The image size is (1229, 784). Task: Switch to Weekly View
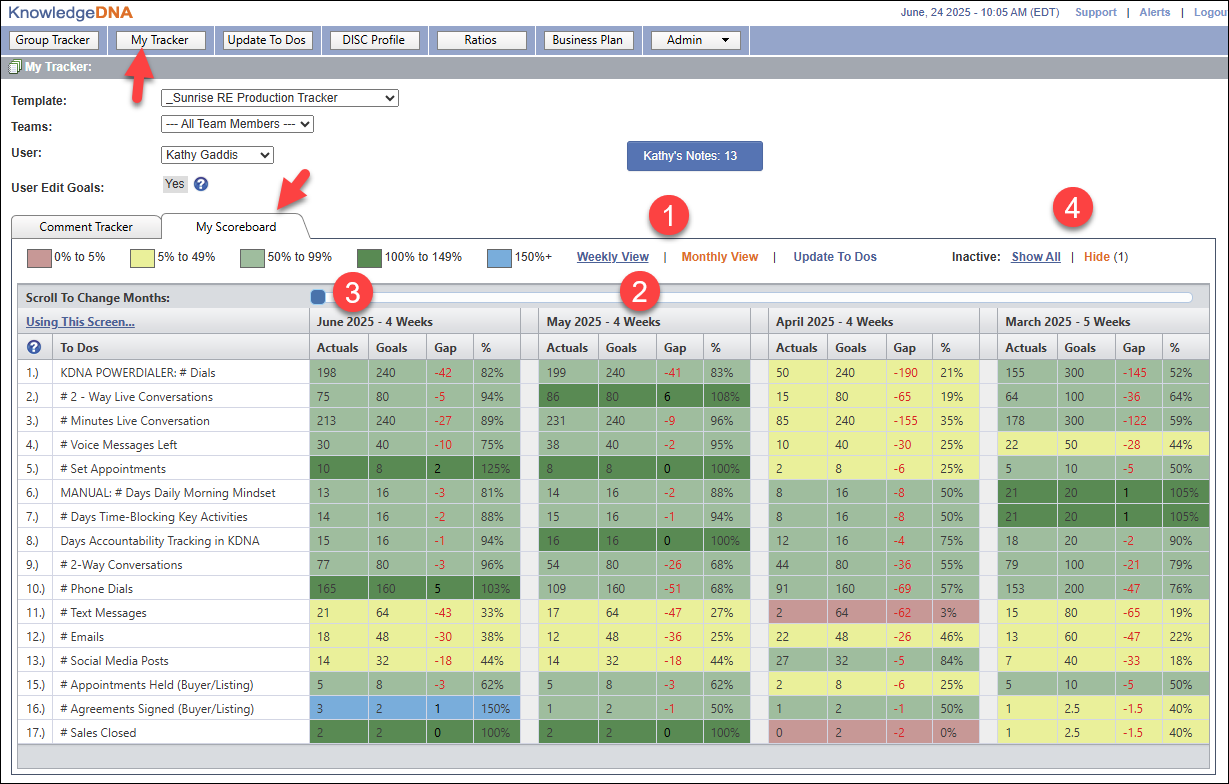point(612,257)
